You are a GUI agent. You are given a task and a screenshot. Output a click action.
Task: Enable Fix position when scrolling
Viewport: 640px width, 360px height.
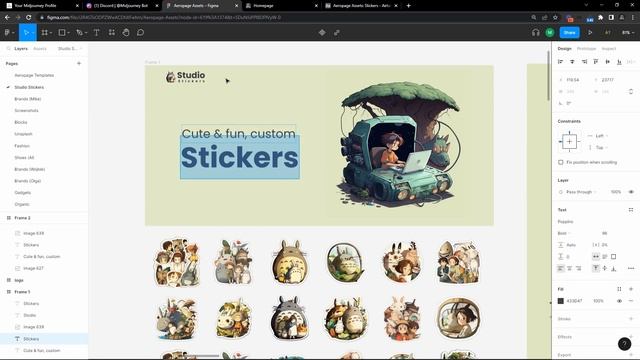click(x=561, y=162)
